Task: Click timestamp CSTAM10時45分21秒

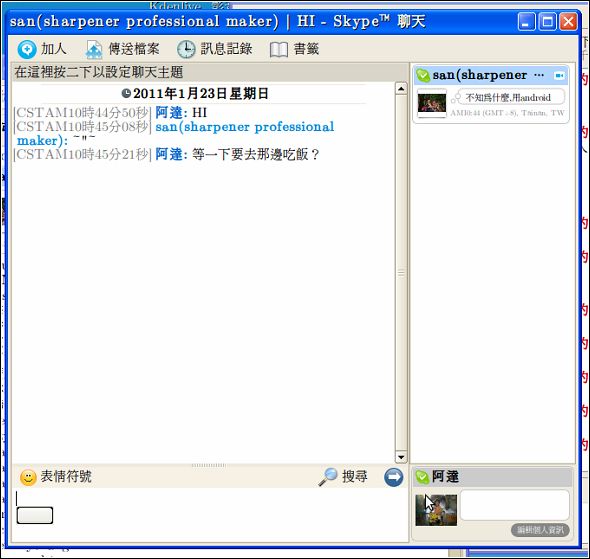Action: point(82,154)
